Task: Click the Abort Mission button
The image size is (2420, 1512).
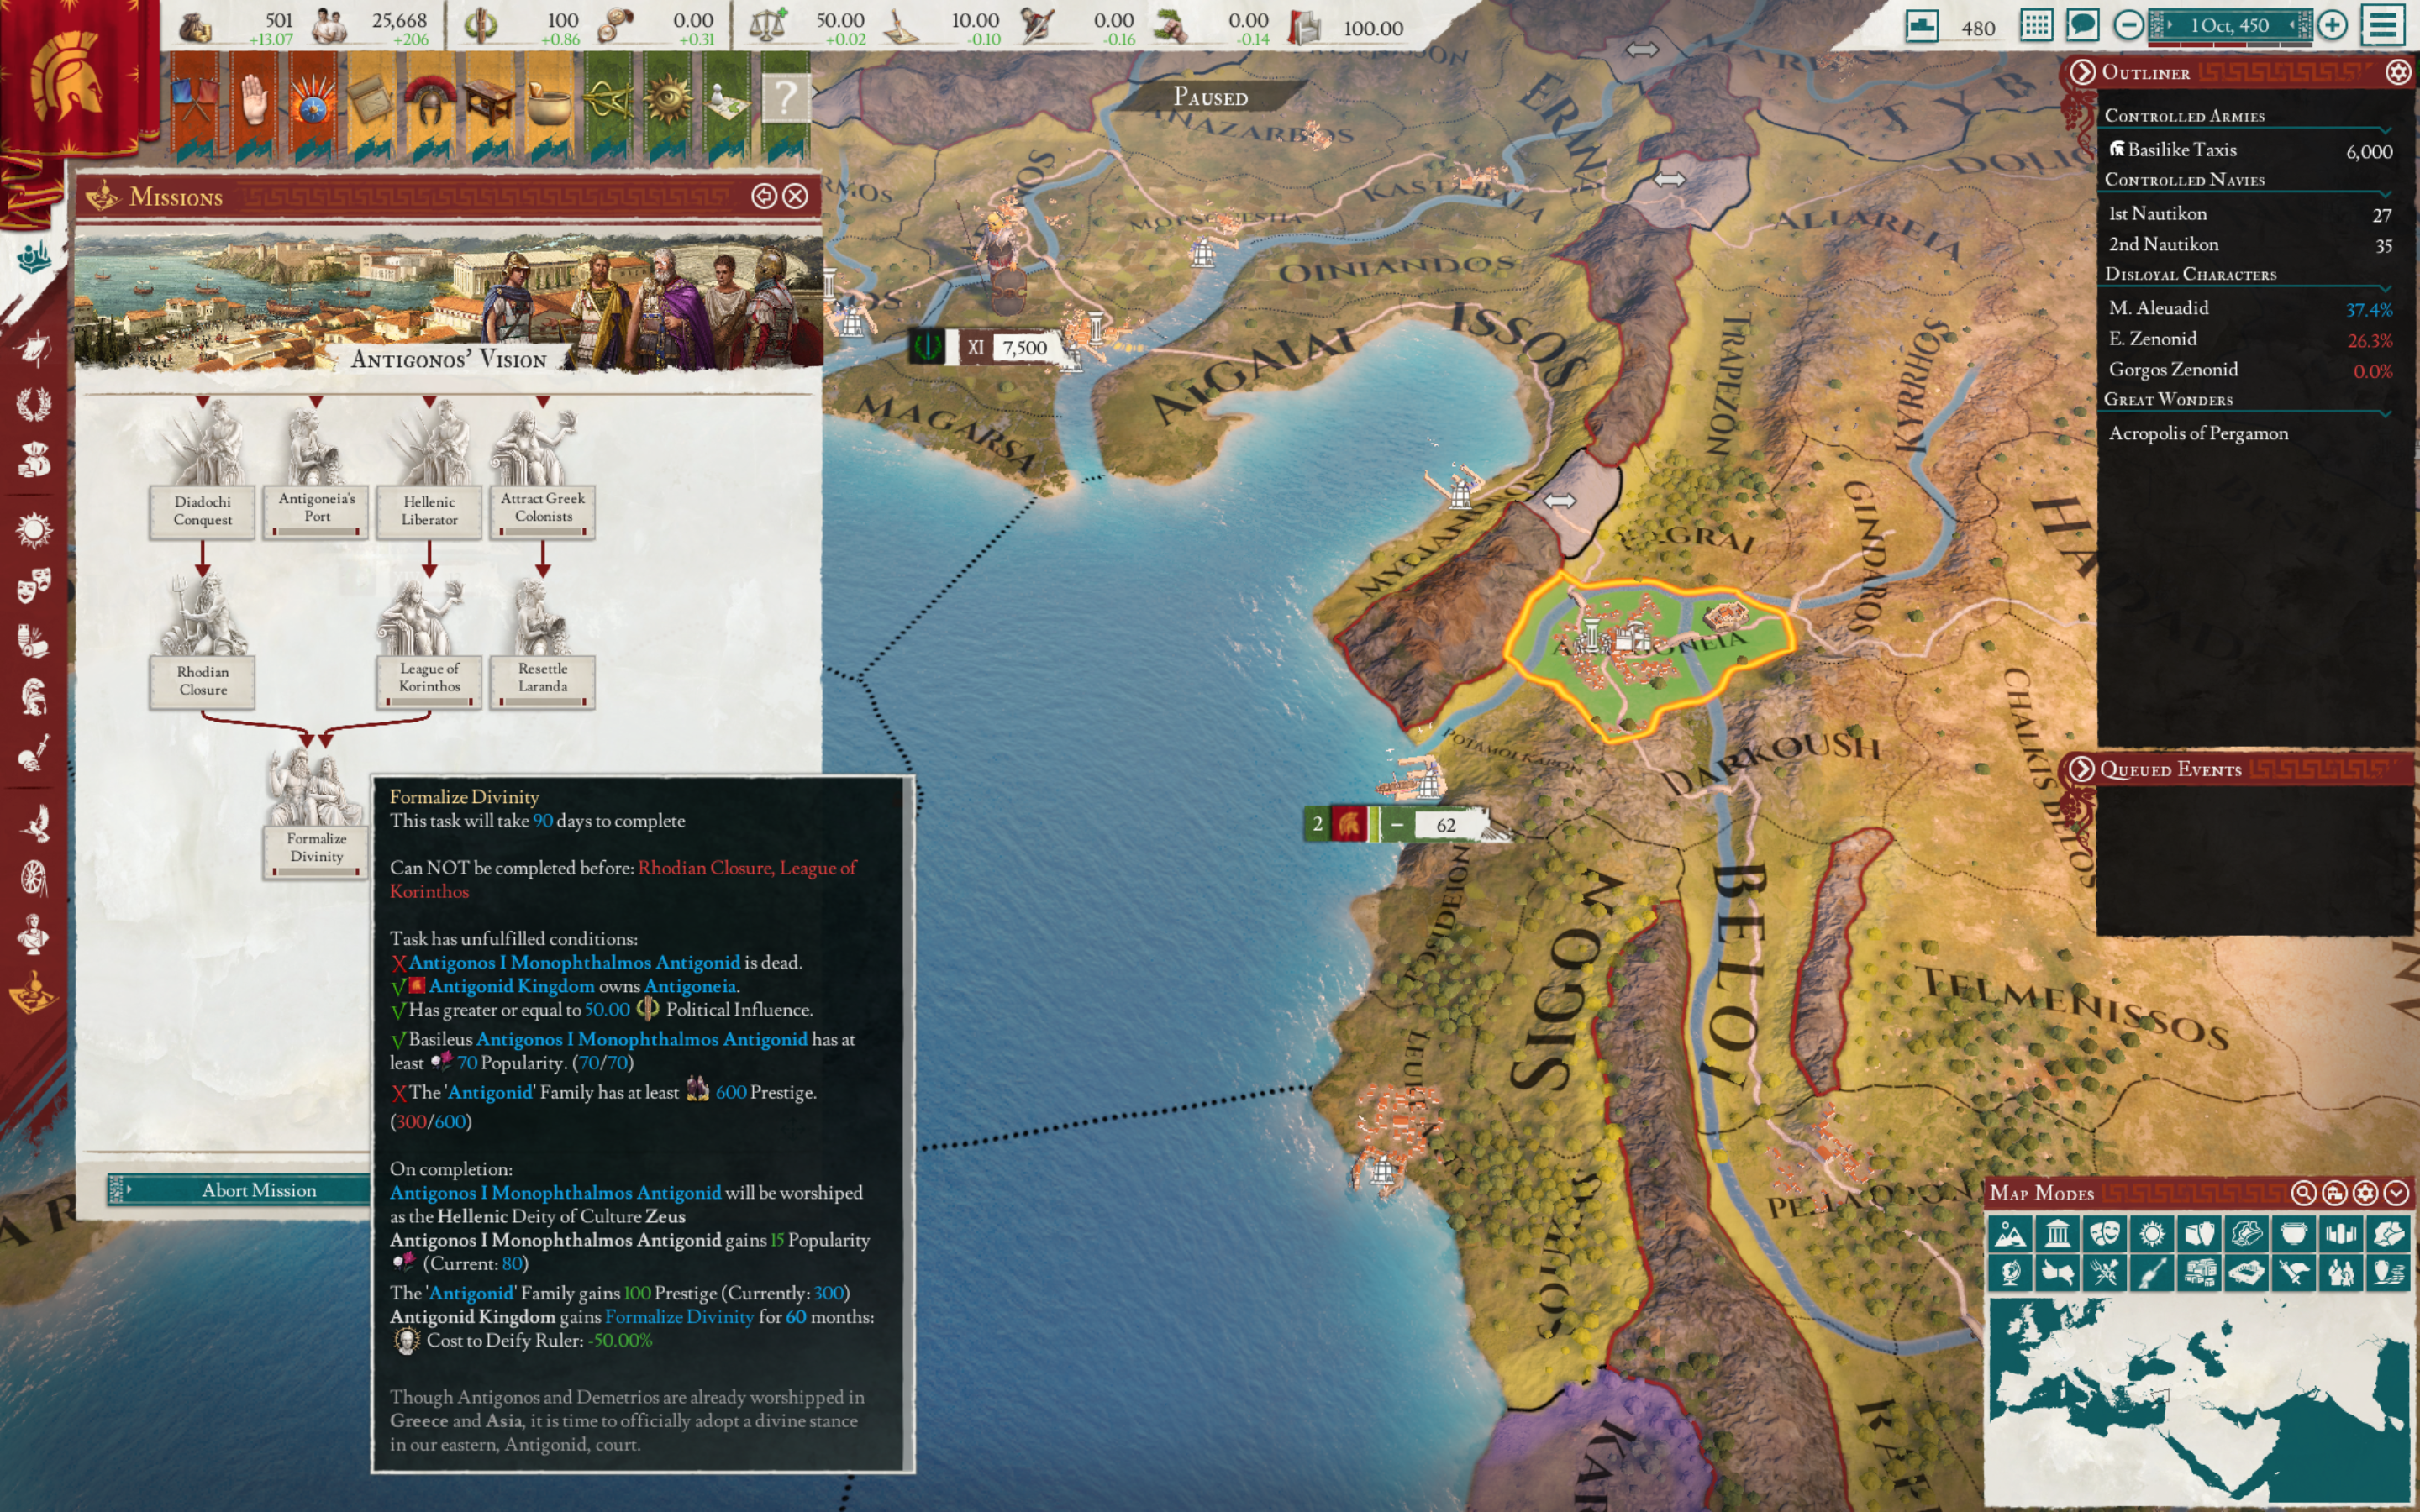Action: pos(258,1190)
